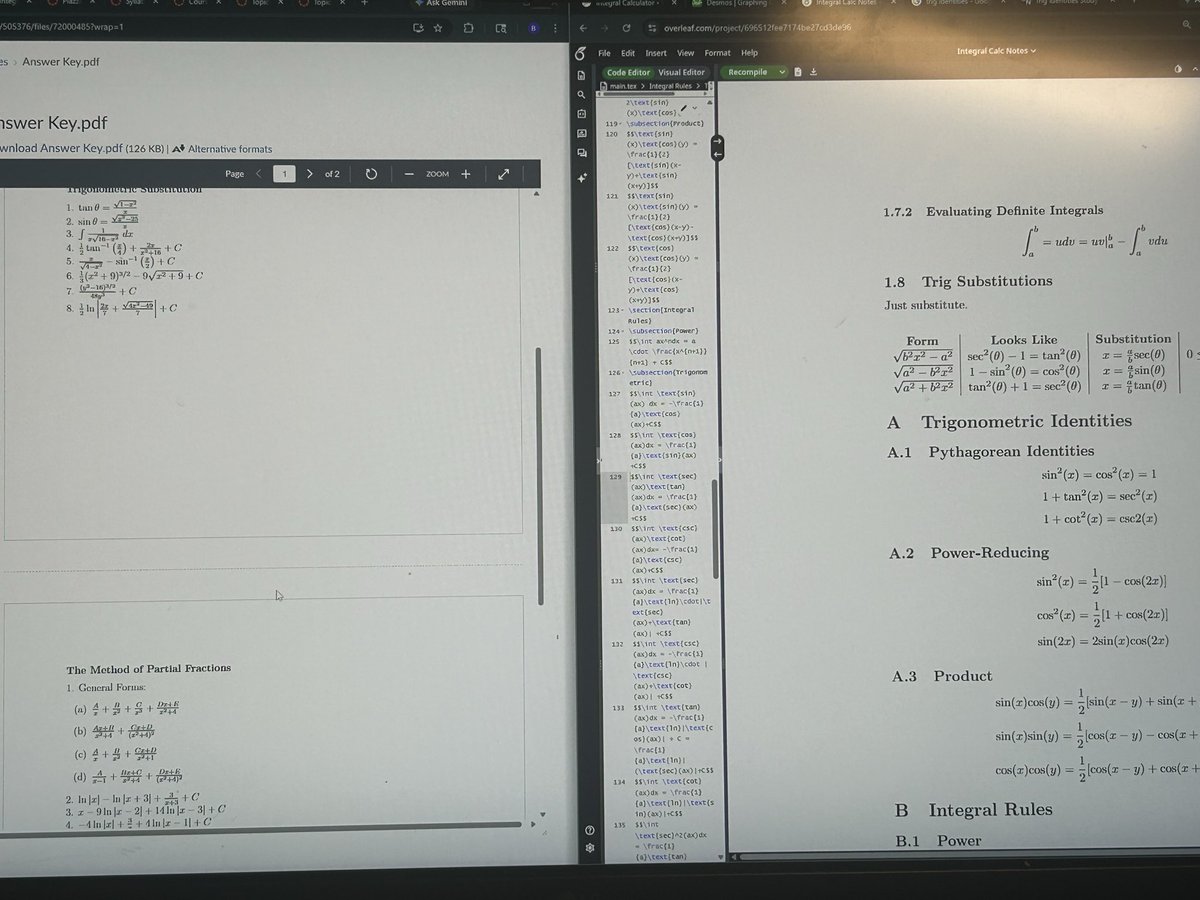This screenshot has width=1200, height=900.
Task: Collapse the \section{Integral Rules} fold at line 123
Action: [x=622, y=312]
